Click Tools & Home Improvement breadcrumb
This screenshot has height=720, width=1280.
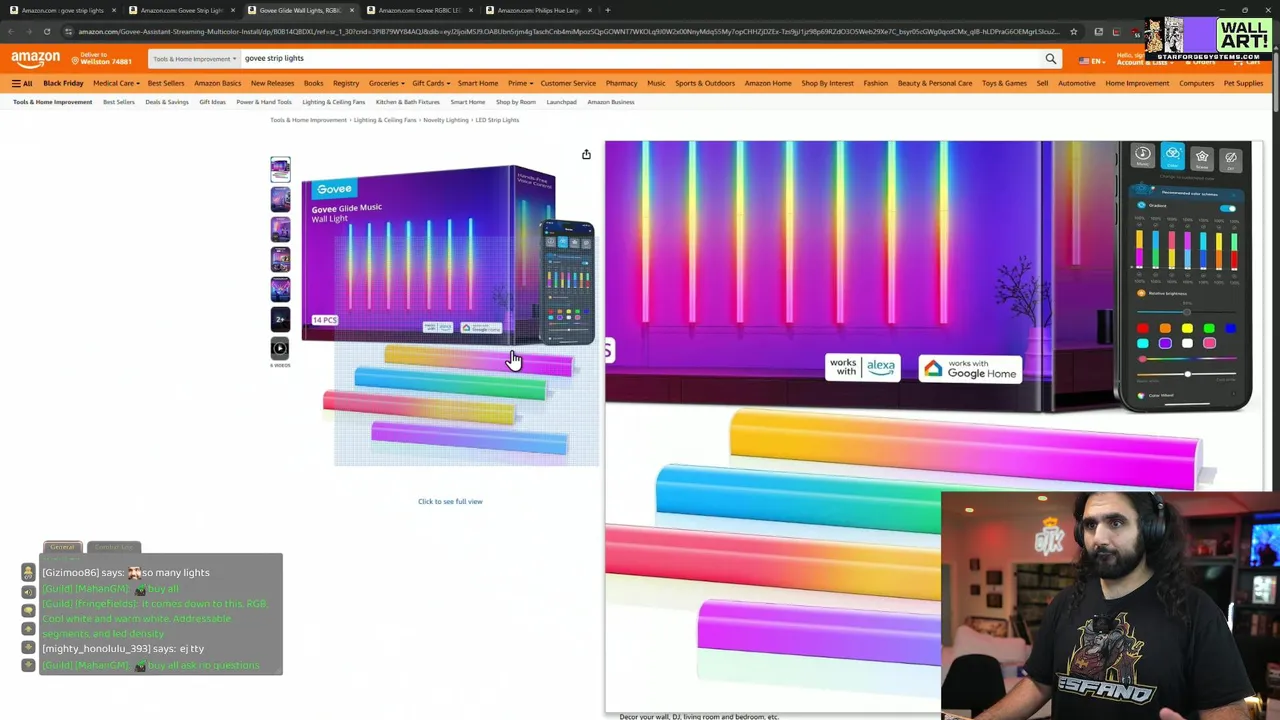pos(308,120)
